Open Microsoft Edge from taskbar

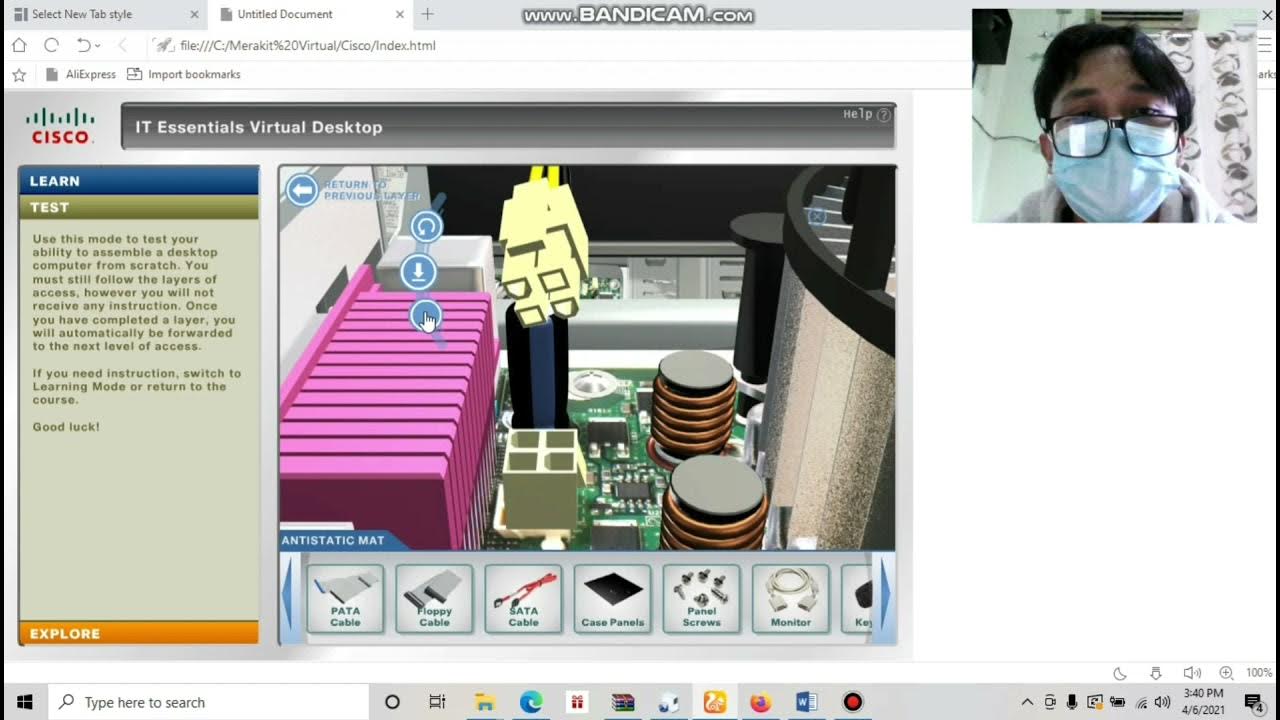(530, 702)
